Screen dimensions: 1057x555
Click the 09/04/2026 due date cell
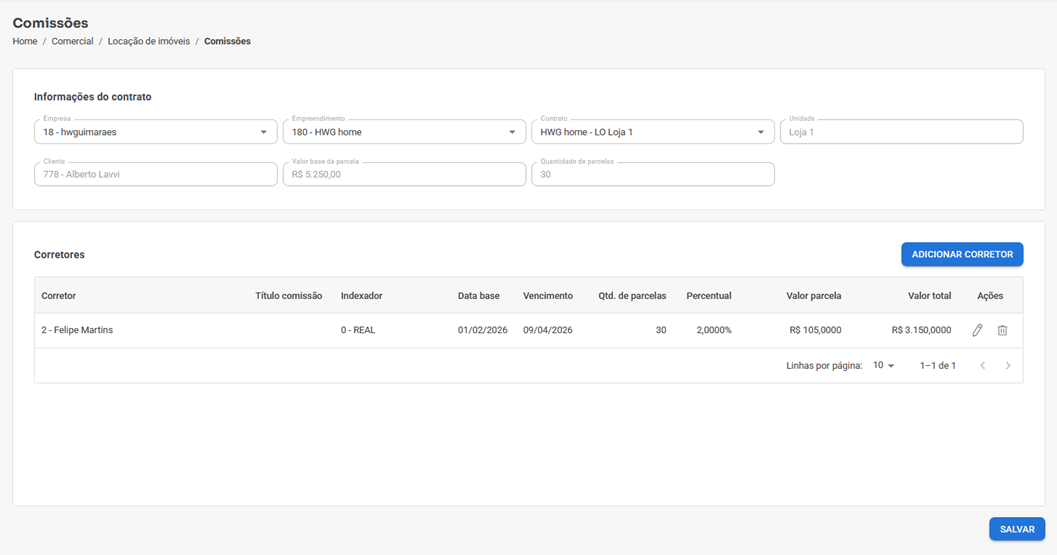(548, 330)
